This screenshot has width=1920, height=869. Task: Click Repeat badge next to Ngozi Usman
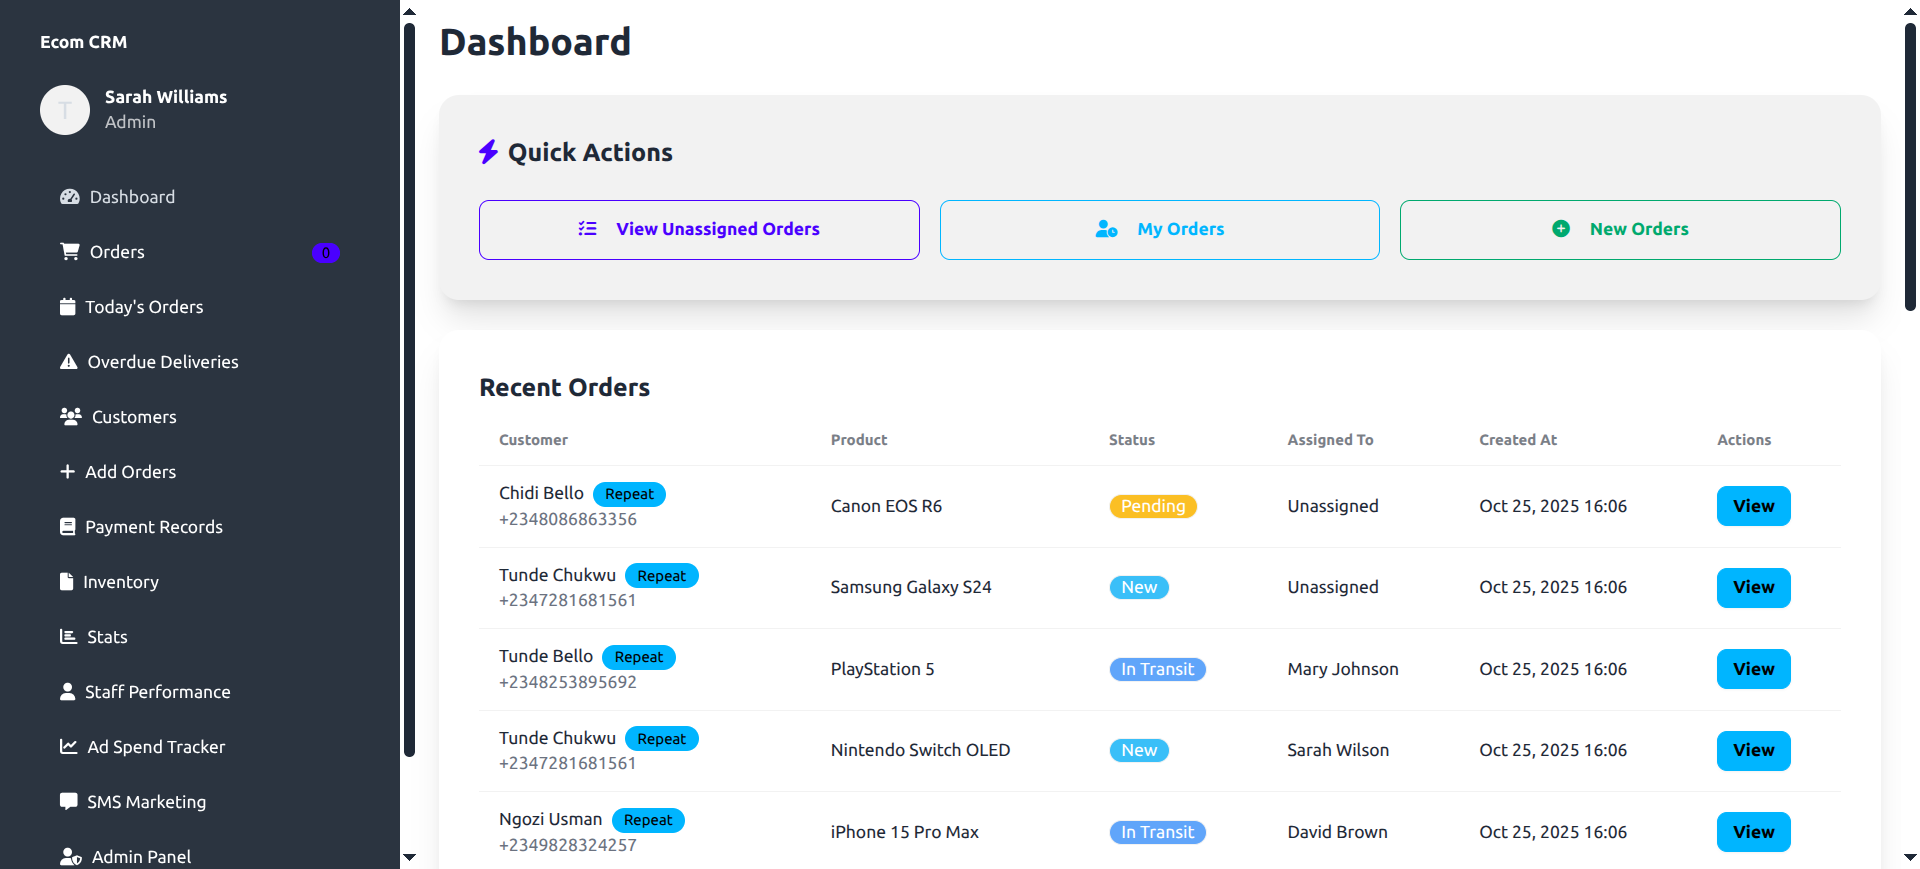pos(648,820)
